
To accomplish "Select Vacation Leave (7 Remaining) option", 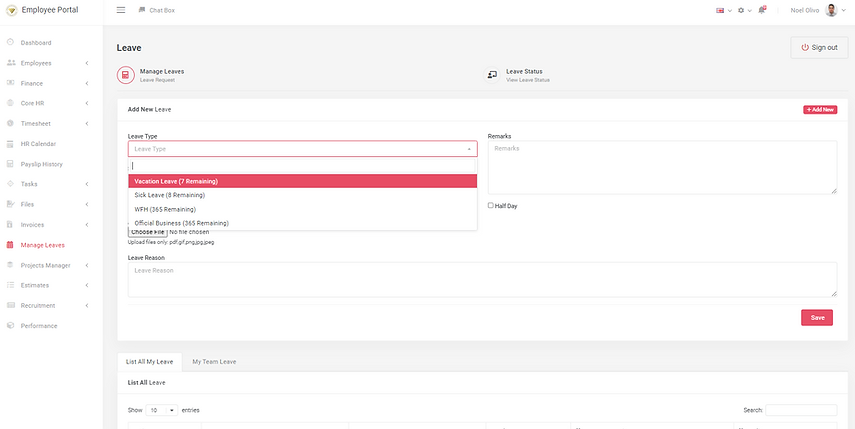I will click(x=303, y=181).
